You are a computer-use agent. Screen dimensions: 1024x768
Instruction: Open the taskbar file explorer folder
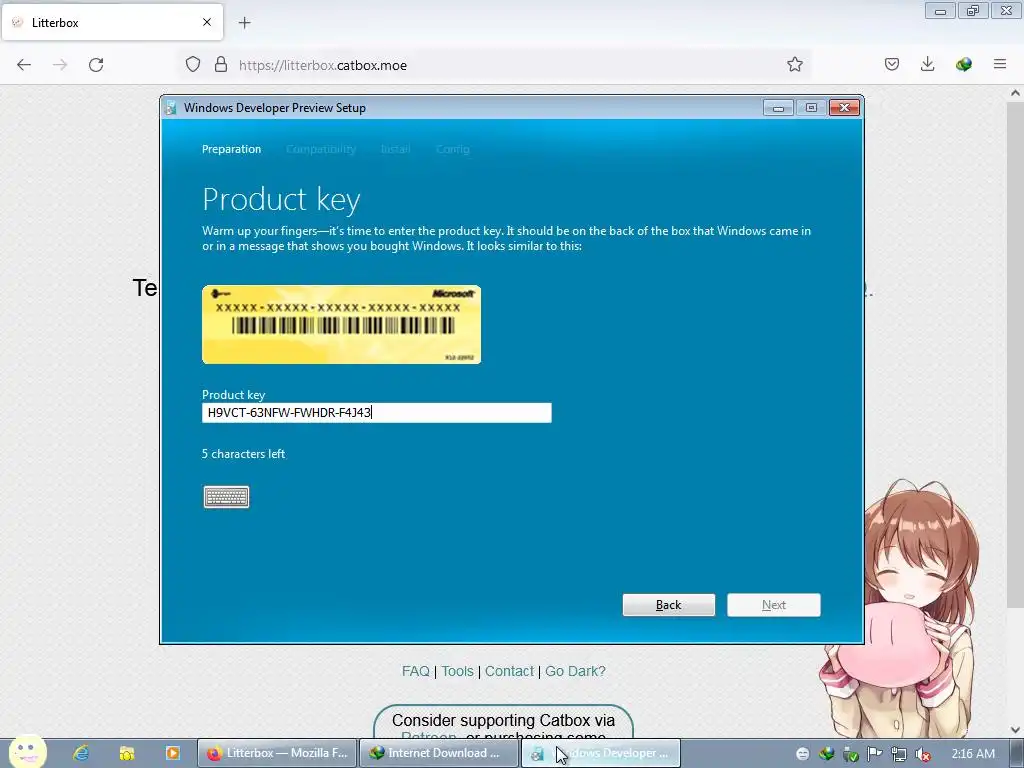pos(127,753)
